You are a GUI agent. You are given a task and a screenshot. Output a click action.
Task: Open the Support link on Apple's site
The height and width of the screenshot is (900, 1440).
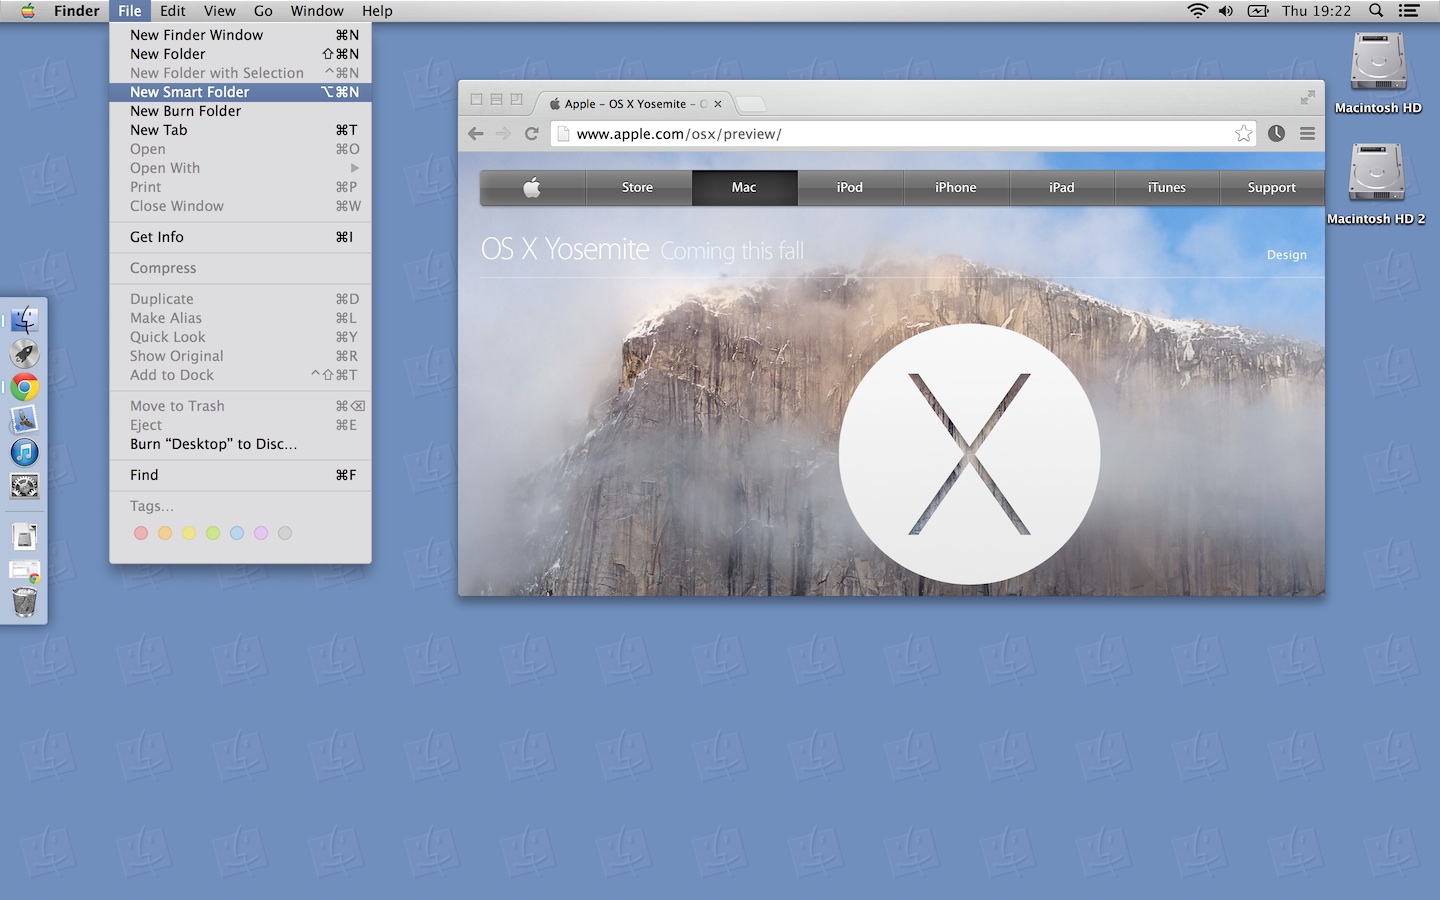pos(1271,187)
